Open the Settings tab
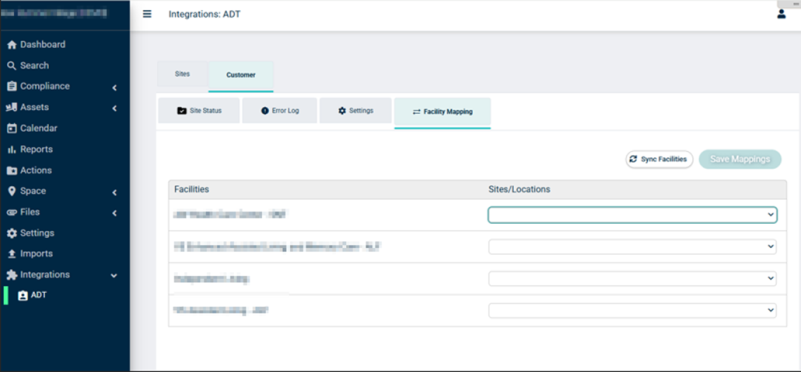The image size is (801, 372). tap(356, 111)
